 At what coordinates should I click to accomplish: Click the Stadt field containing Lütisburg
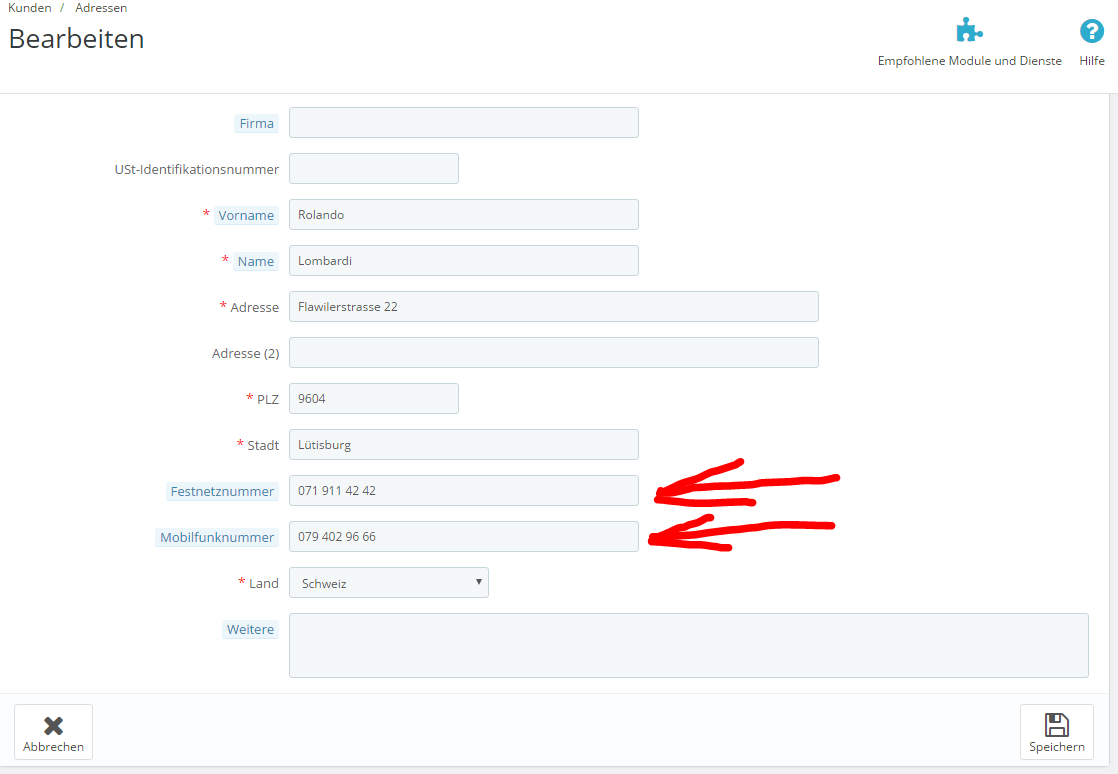463,445
